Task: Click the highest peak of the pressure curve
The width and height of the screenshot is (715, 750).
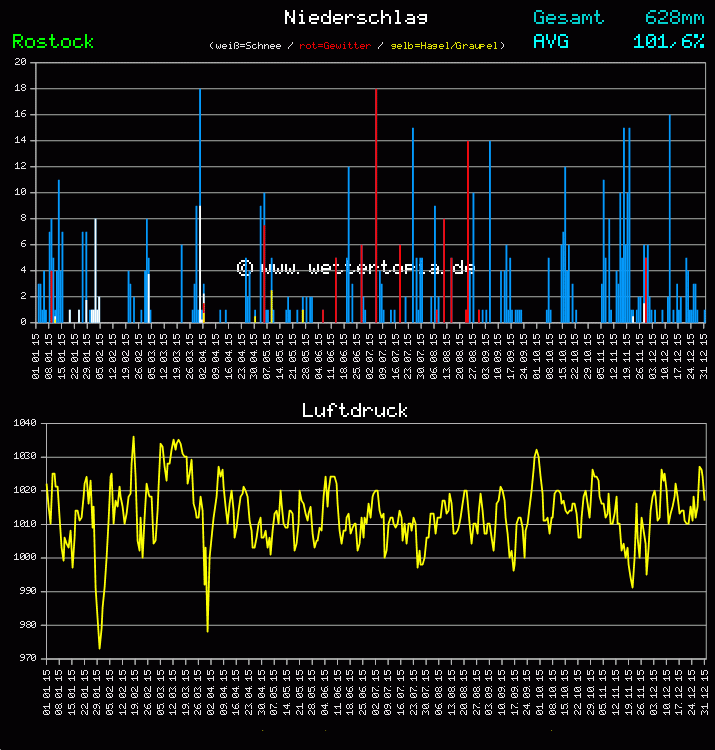Action: click(x=134, y=437)
